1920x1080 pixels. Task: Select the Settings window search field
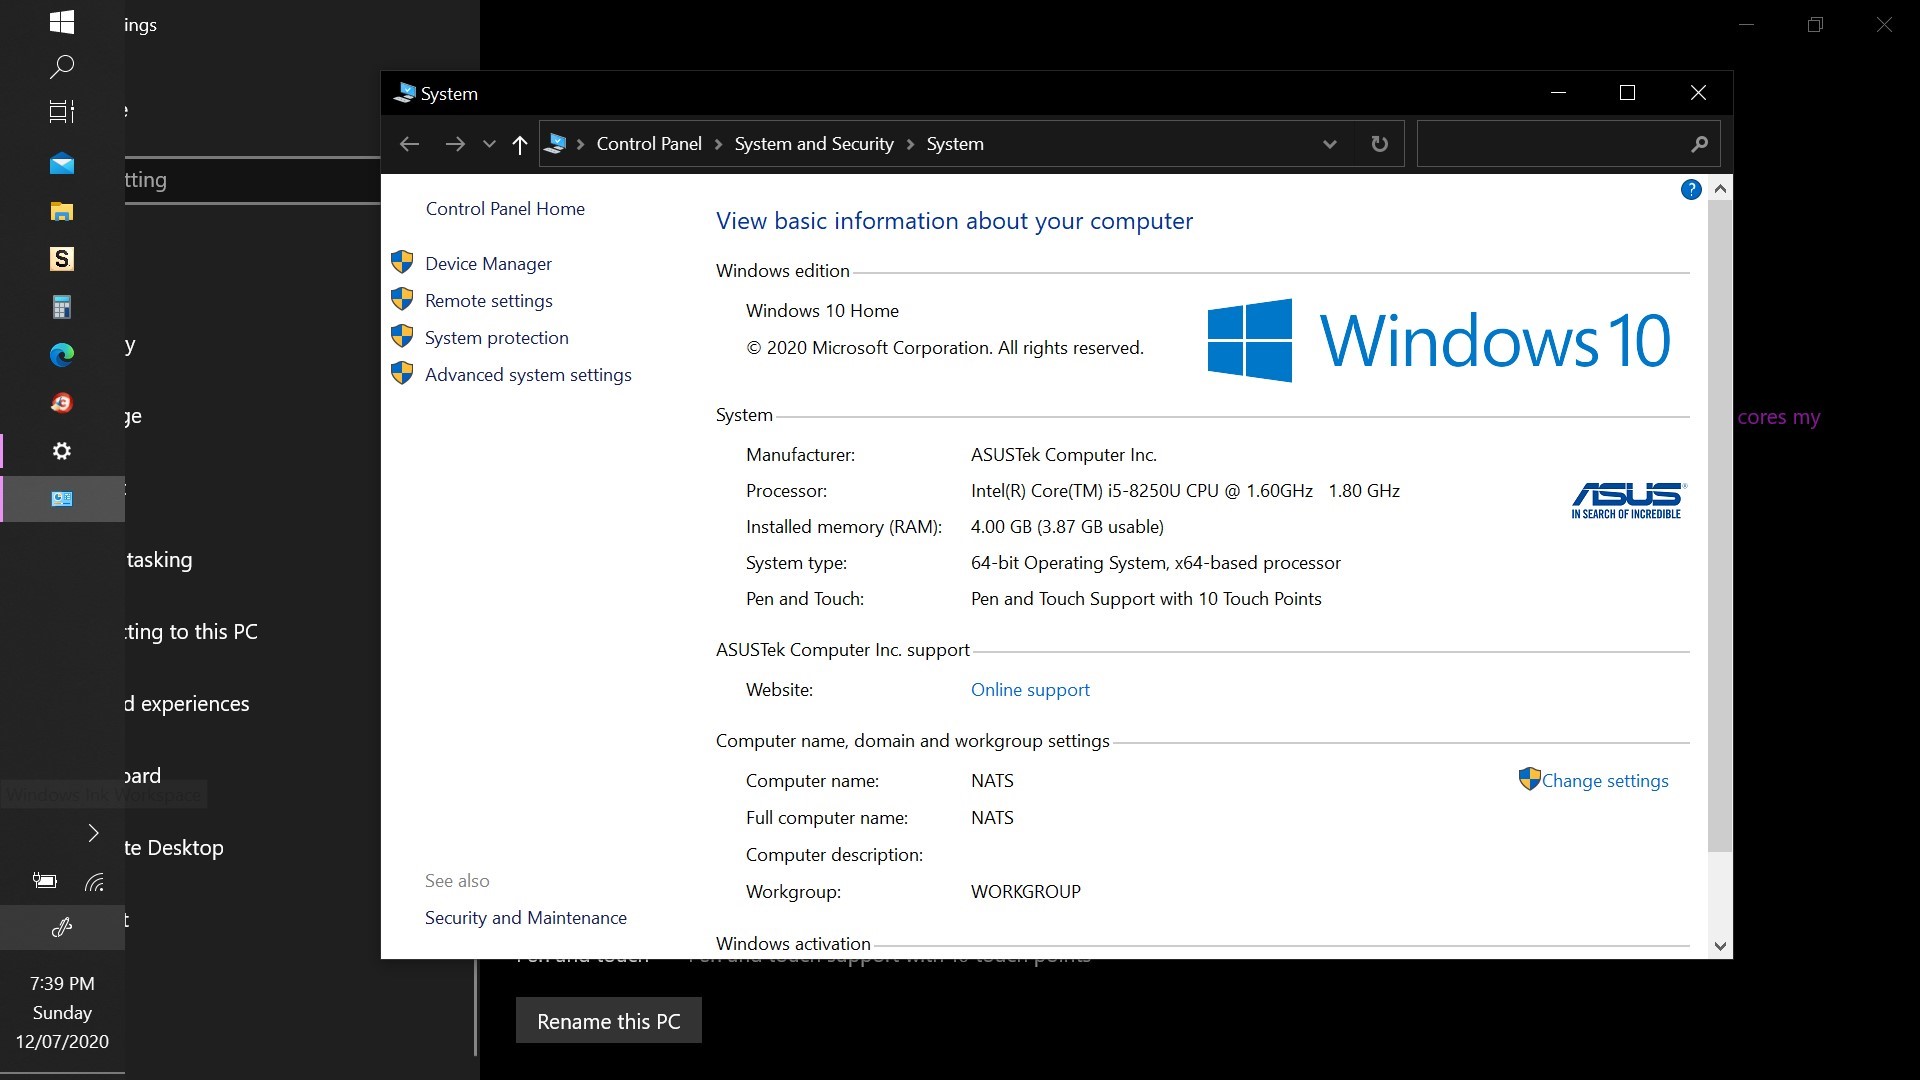(x=252, y=180)
